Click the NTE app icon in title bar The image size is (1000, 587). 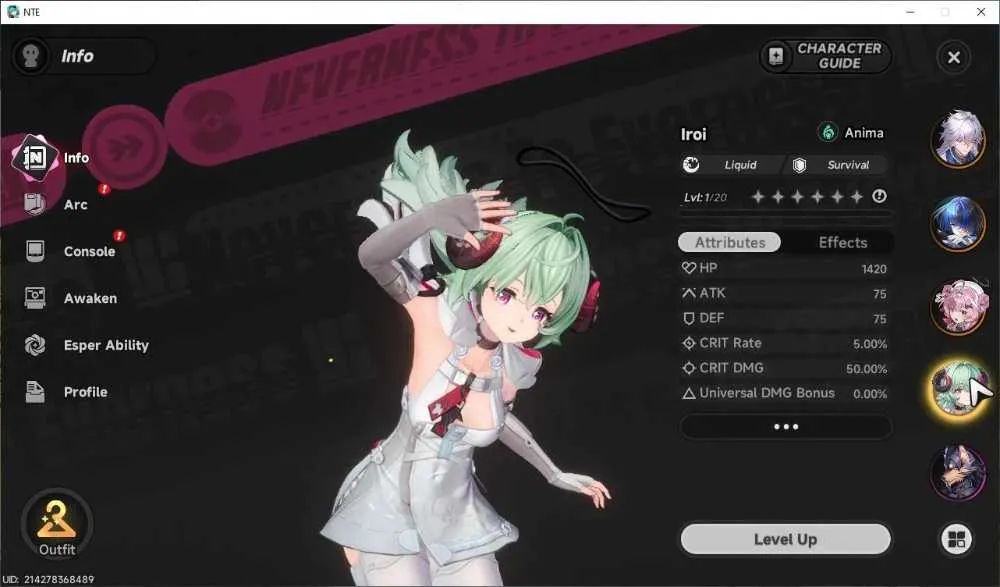pyautogui.click(x=13, y=11)
